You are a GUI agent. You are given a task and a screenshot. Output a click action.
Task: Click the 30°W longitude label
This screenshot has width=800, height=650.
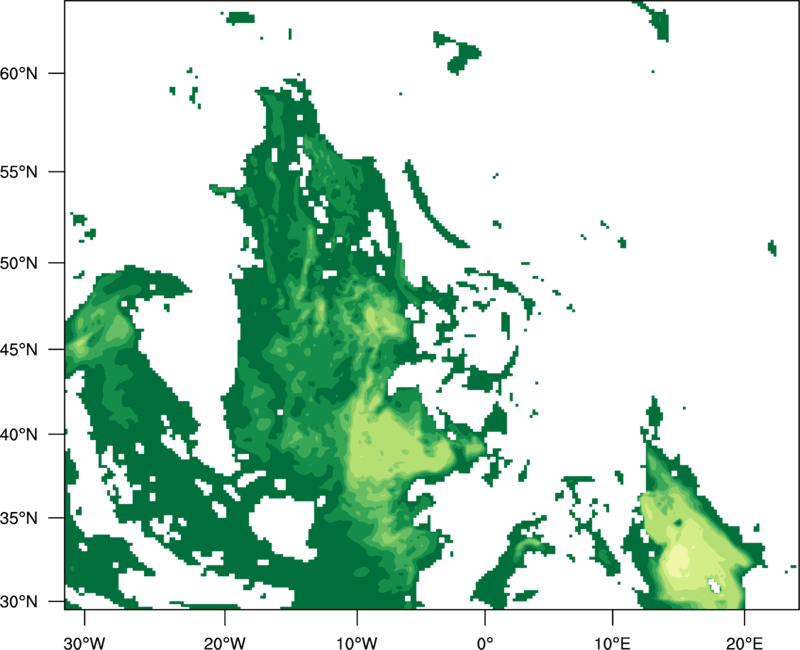click(x=85, y=643)
